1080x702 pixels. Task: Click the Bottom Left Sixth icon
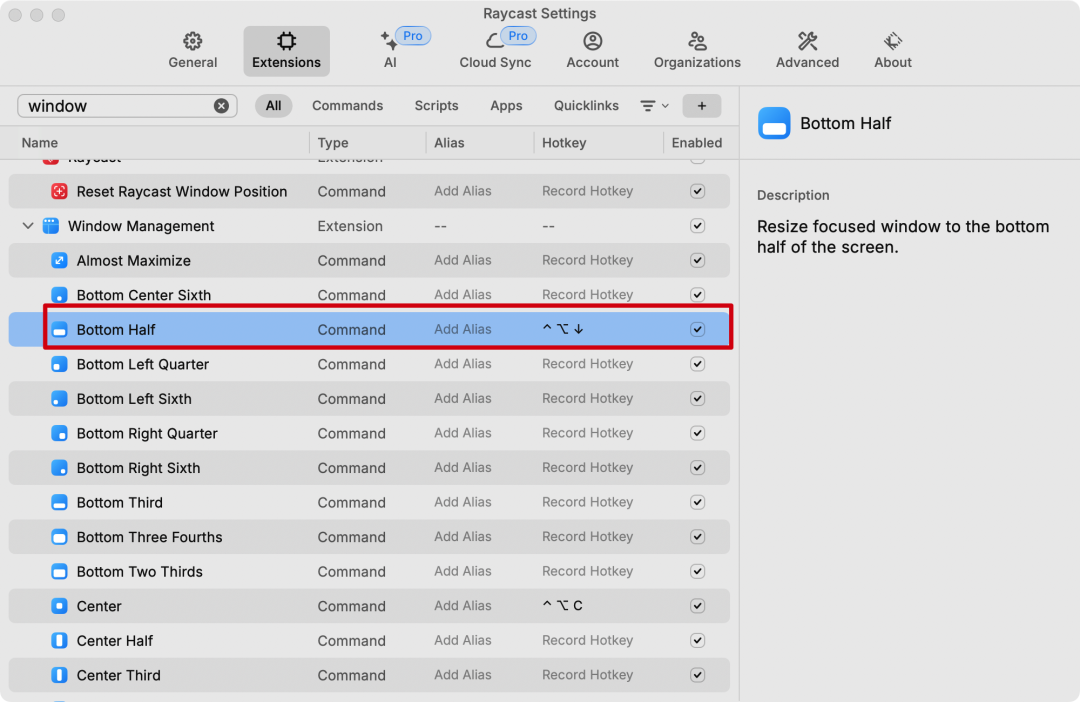[x=59, y=399]
